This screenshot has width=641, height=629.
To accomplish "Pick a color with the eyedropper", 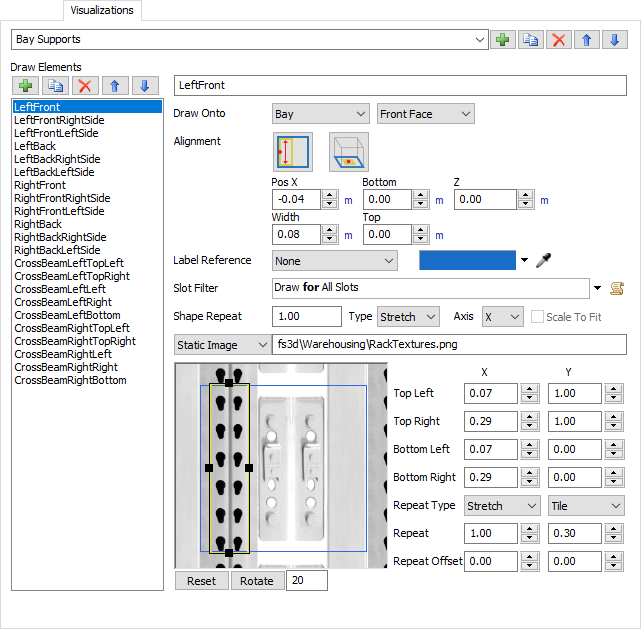I will [x=543, y=261].
